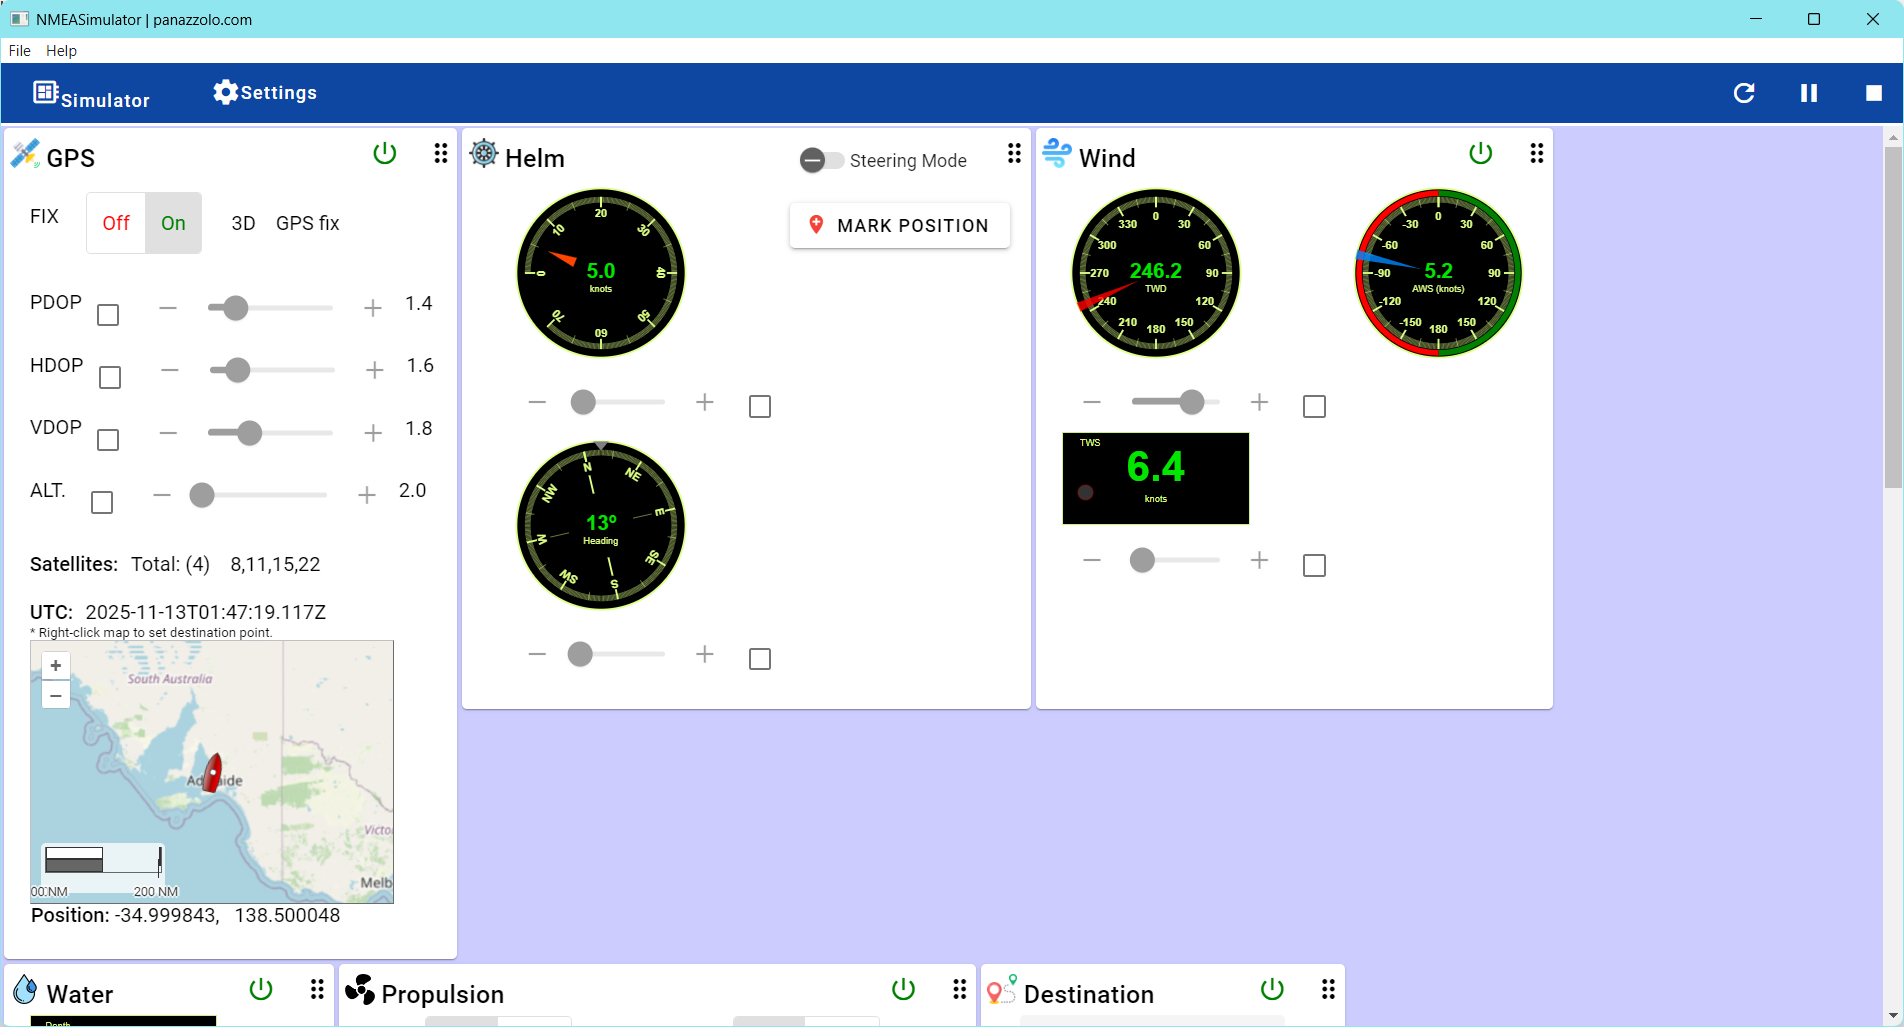Toggle the Propulsion panel power icon
The height and width of the screenshot is (1027, 1904).
click(x=903, y=990)
